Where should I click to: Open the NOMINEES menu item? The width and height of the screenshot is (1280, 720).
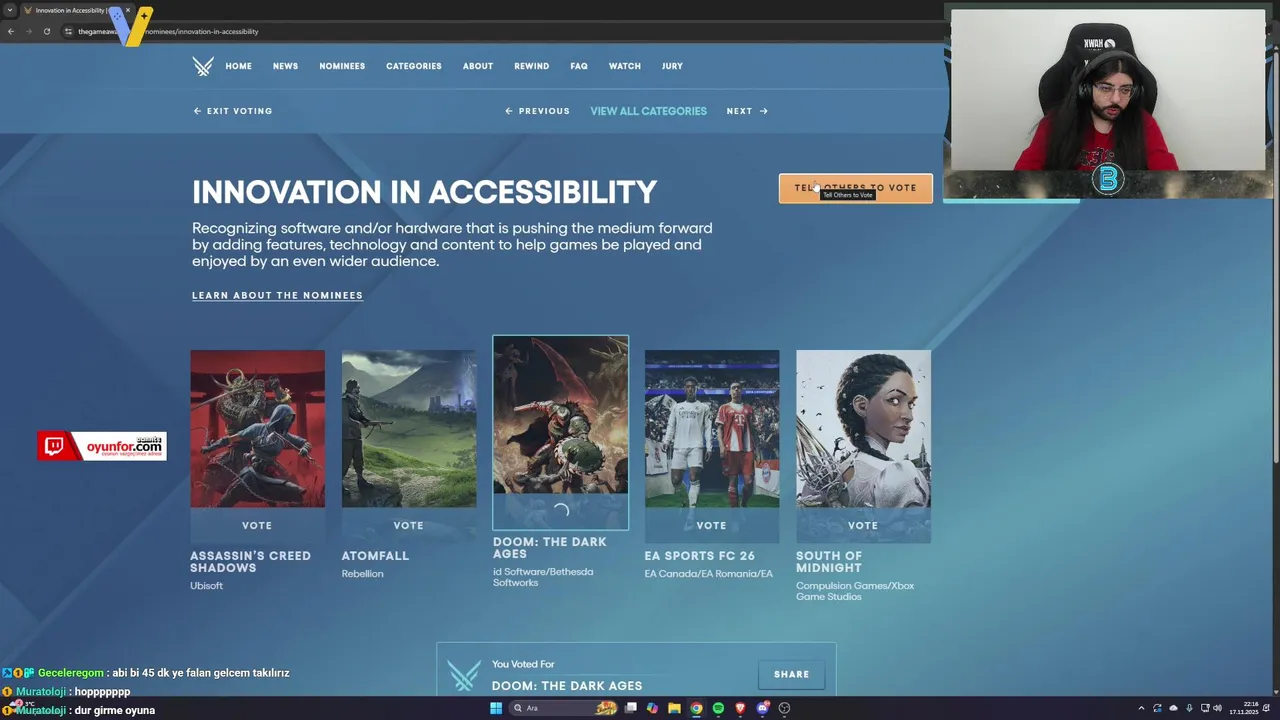[342, 66]
